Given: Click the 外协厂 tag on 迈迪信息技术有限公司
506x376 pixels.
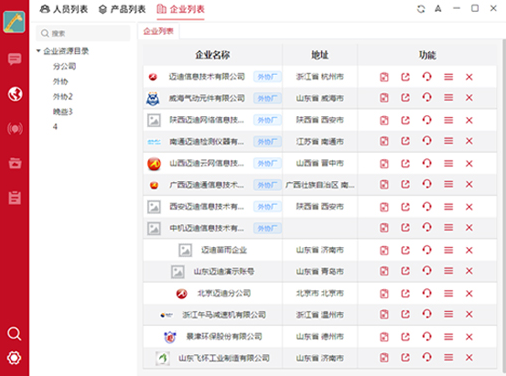Looking at the screenshot, I should pos(267,77).
